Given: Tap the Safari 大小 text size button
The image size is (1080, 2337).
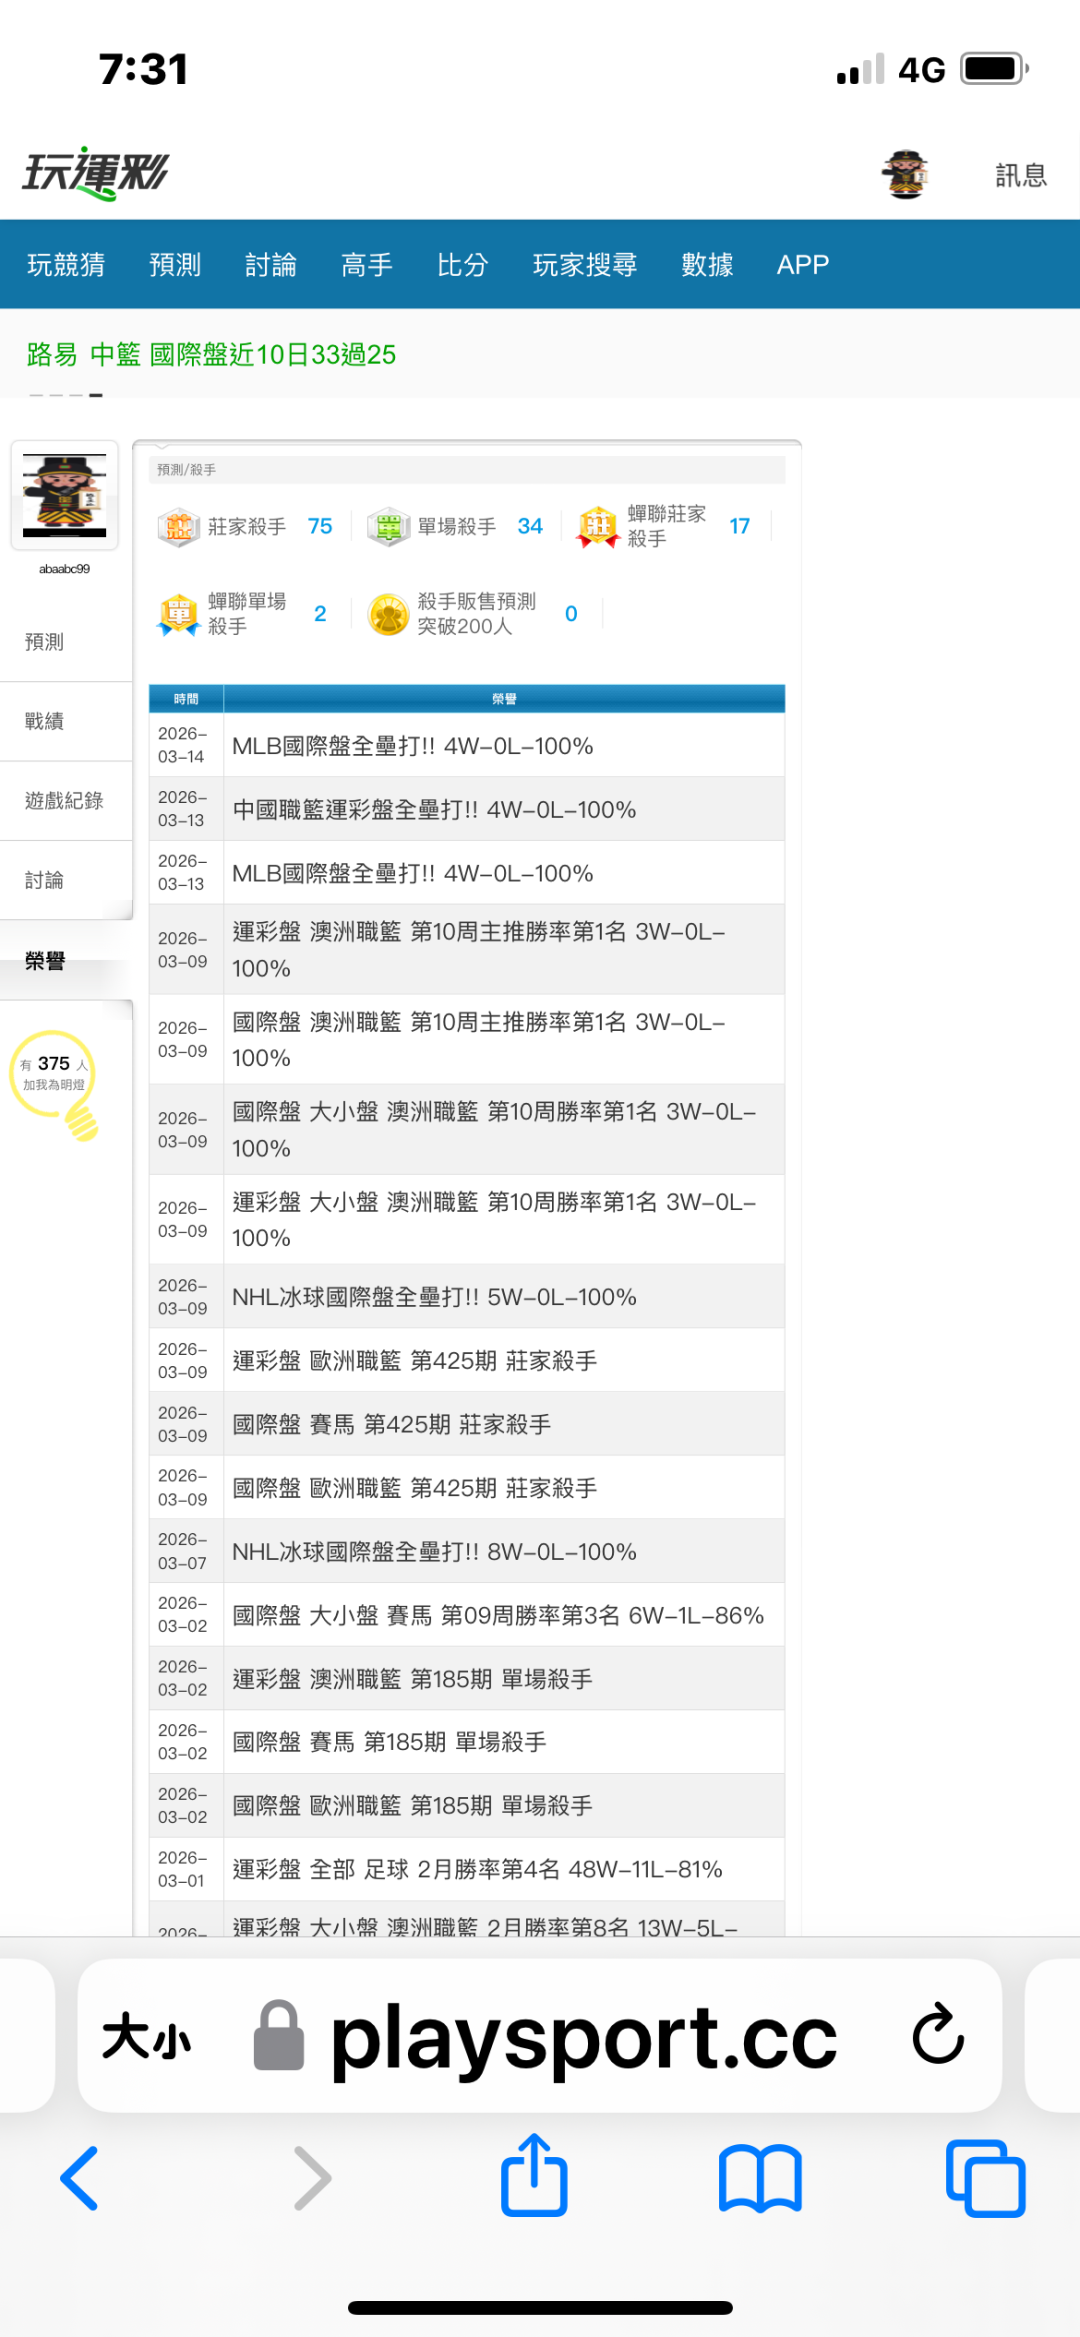Looking at the screenshot, I should 146,2036.
